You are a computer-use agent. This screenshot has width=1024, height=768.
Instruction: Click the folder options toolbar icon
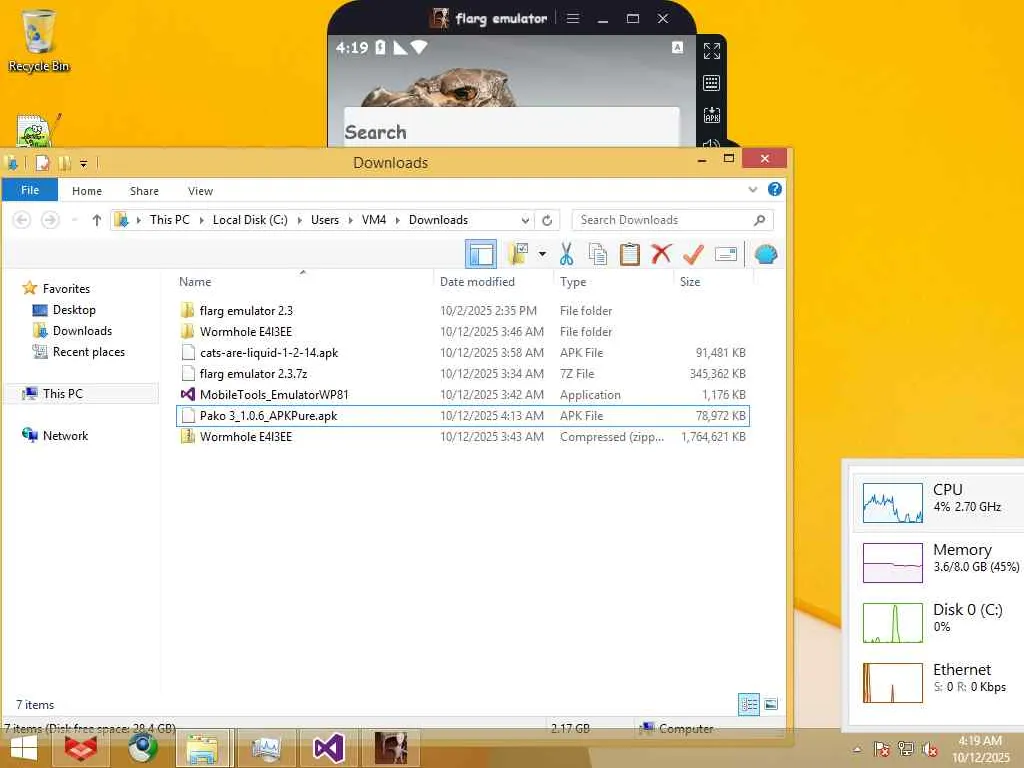pyautogui.click(x=519, y=254)
